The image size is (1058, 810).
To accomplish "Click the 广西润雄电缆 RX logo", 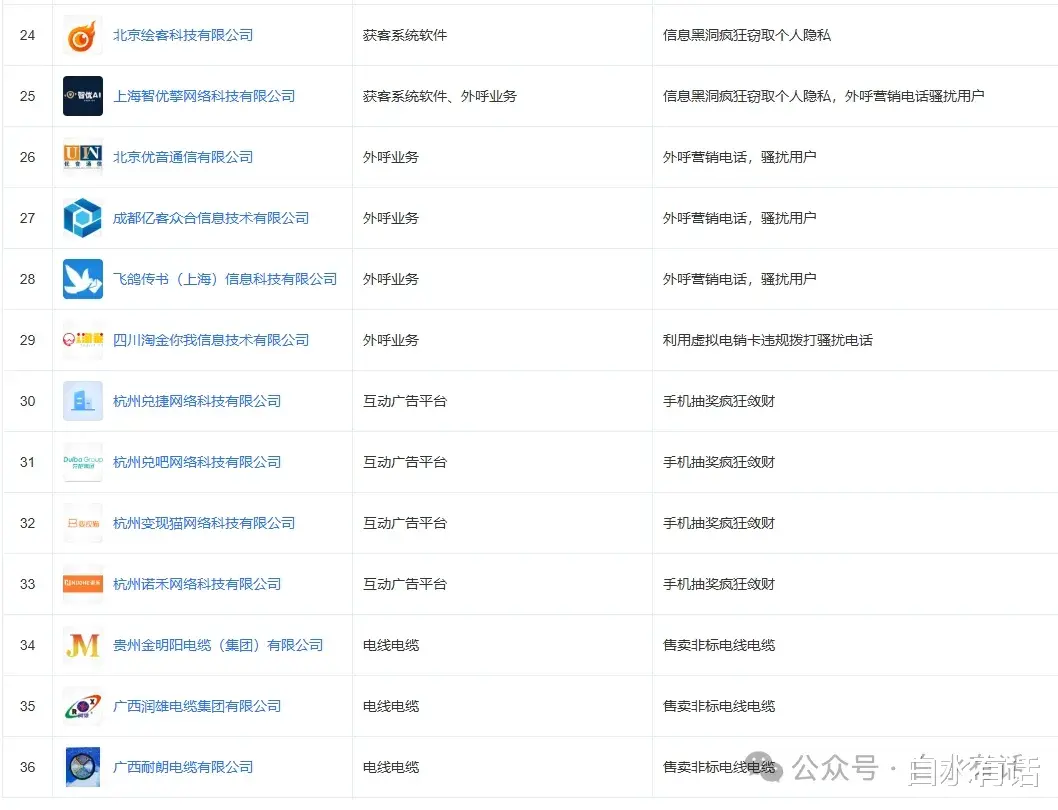I will 82,706.
